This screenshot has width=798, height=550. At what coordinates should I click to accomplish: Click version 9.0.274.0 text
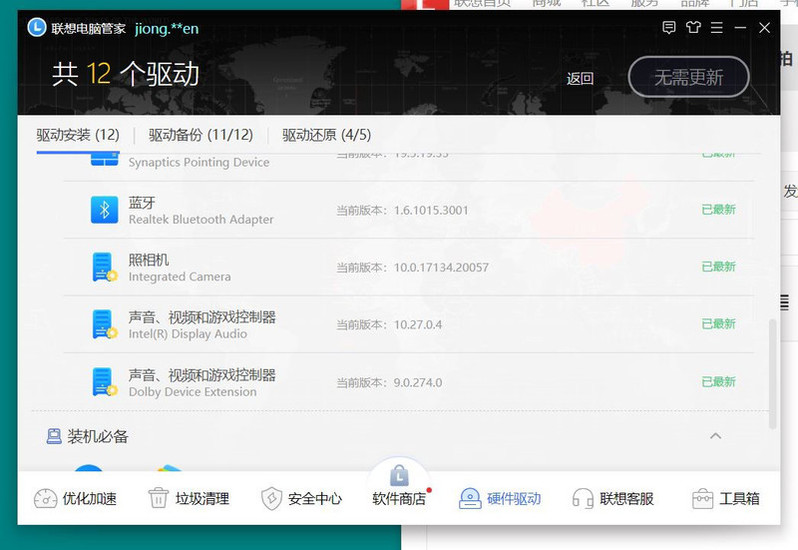pos(418,382)
